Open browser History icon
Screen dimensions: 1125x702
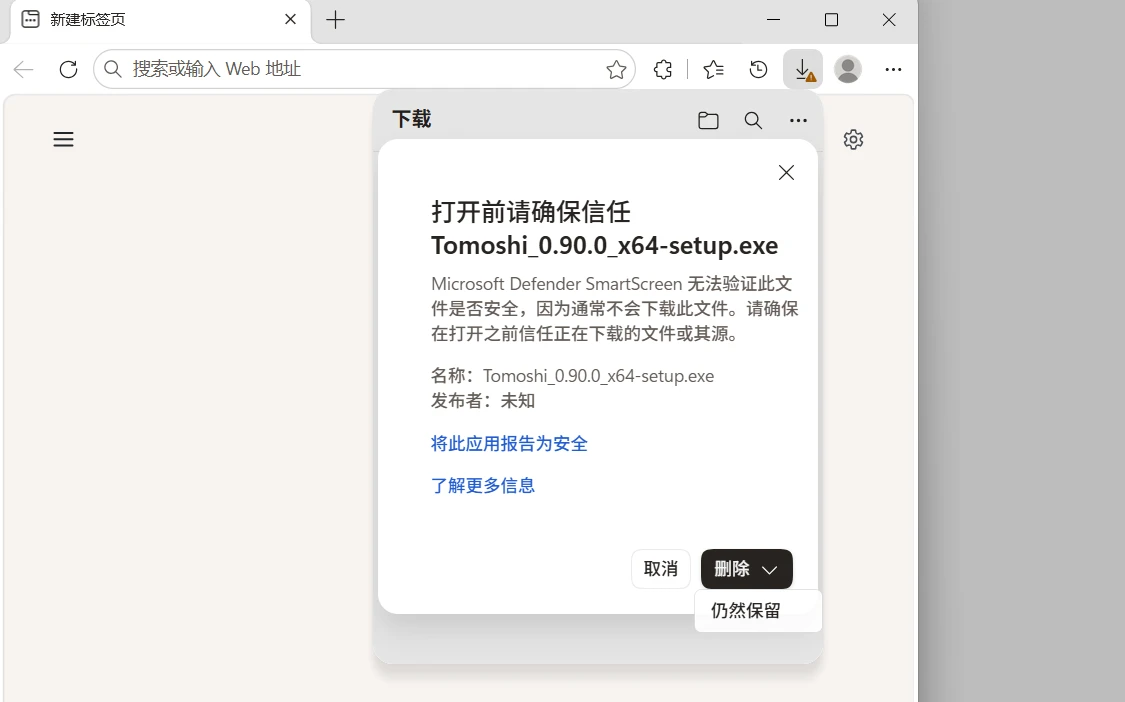coord(758,69)
